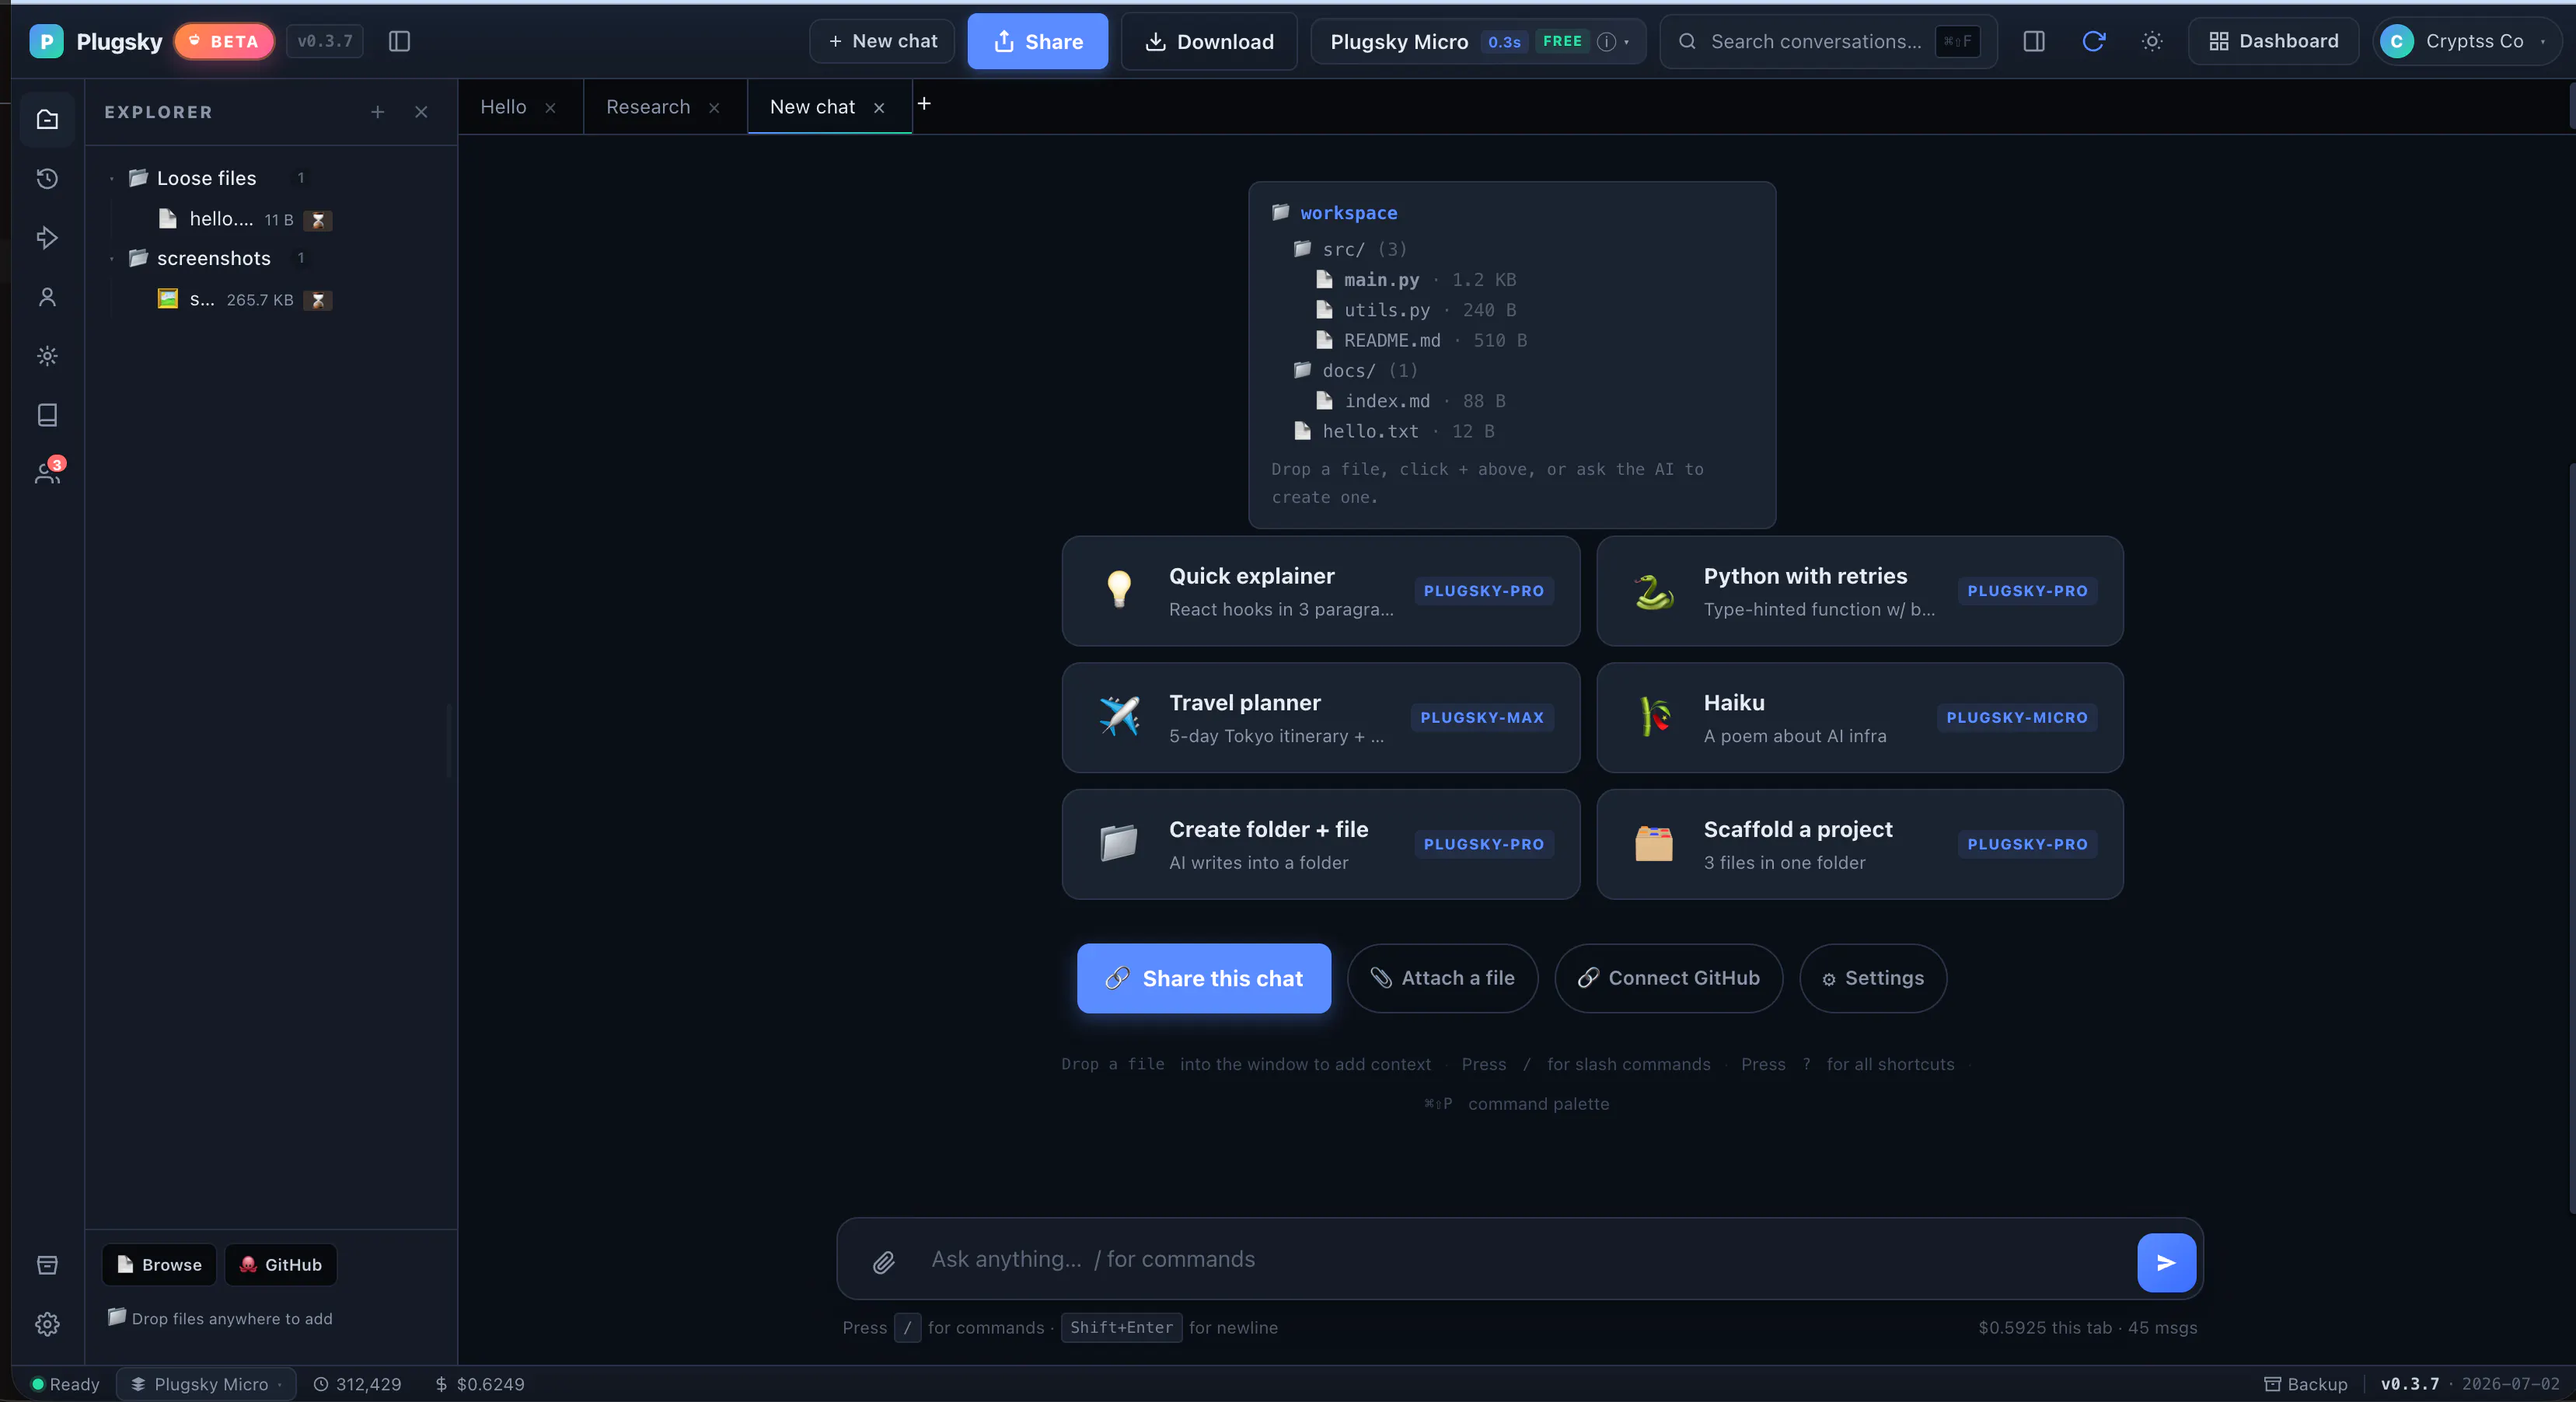This screenshot has width=2576, height=1402.
Task: Click the refresh icon in top bar
Action: click(2093, 41)
